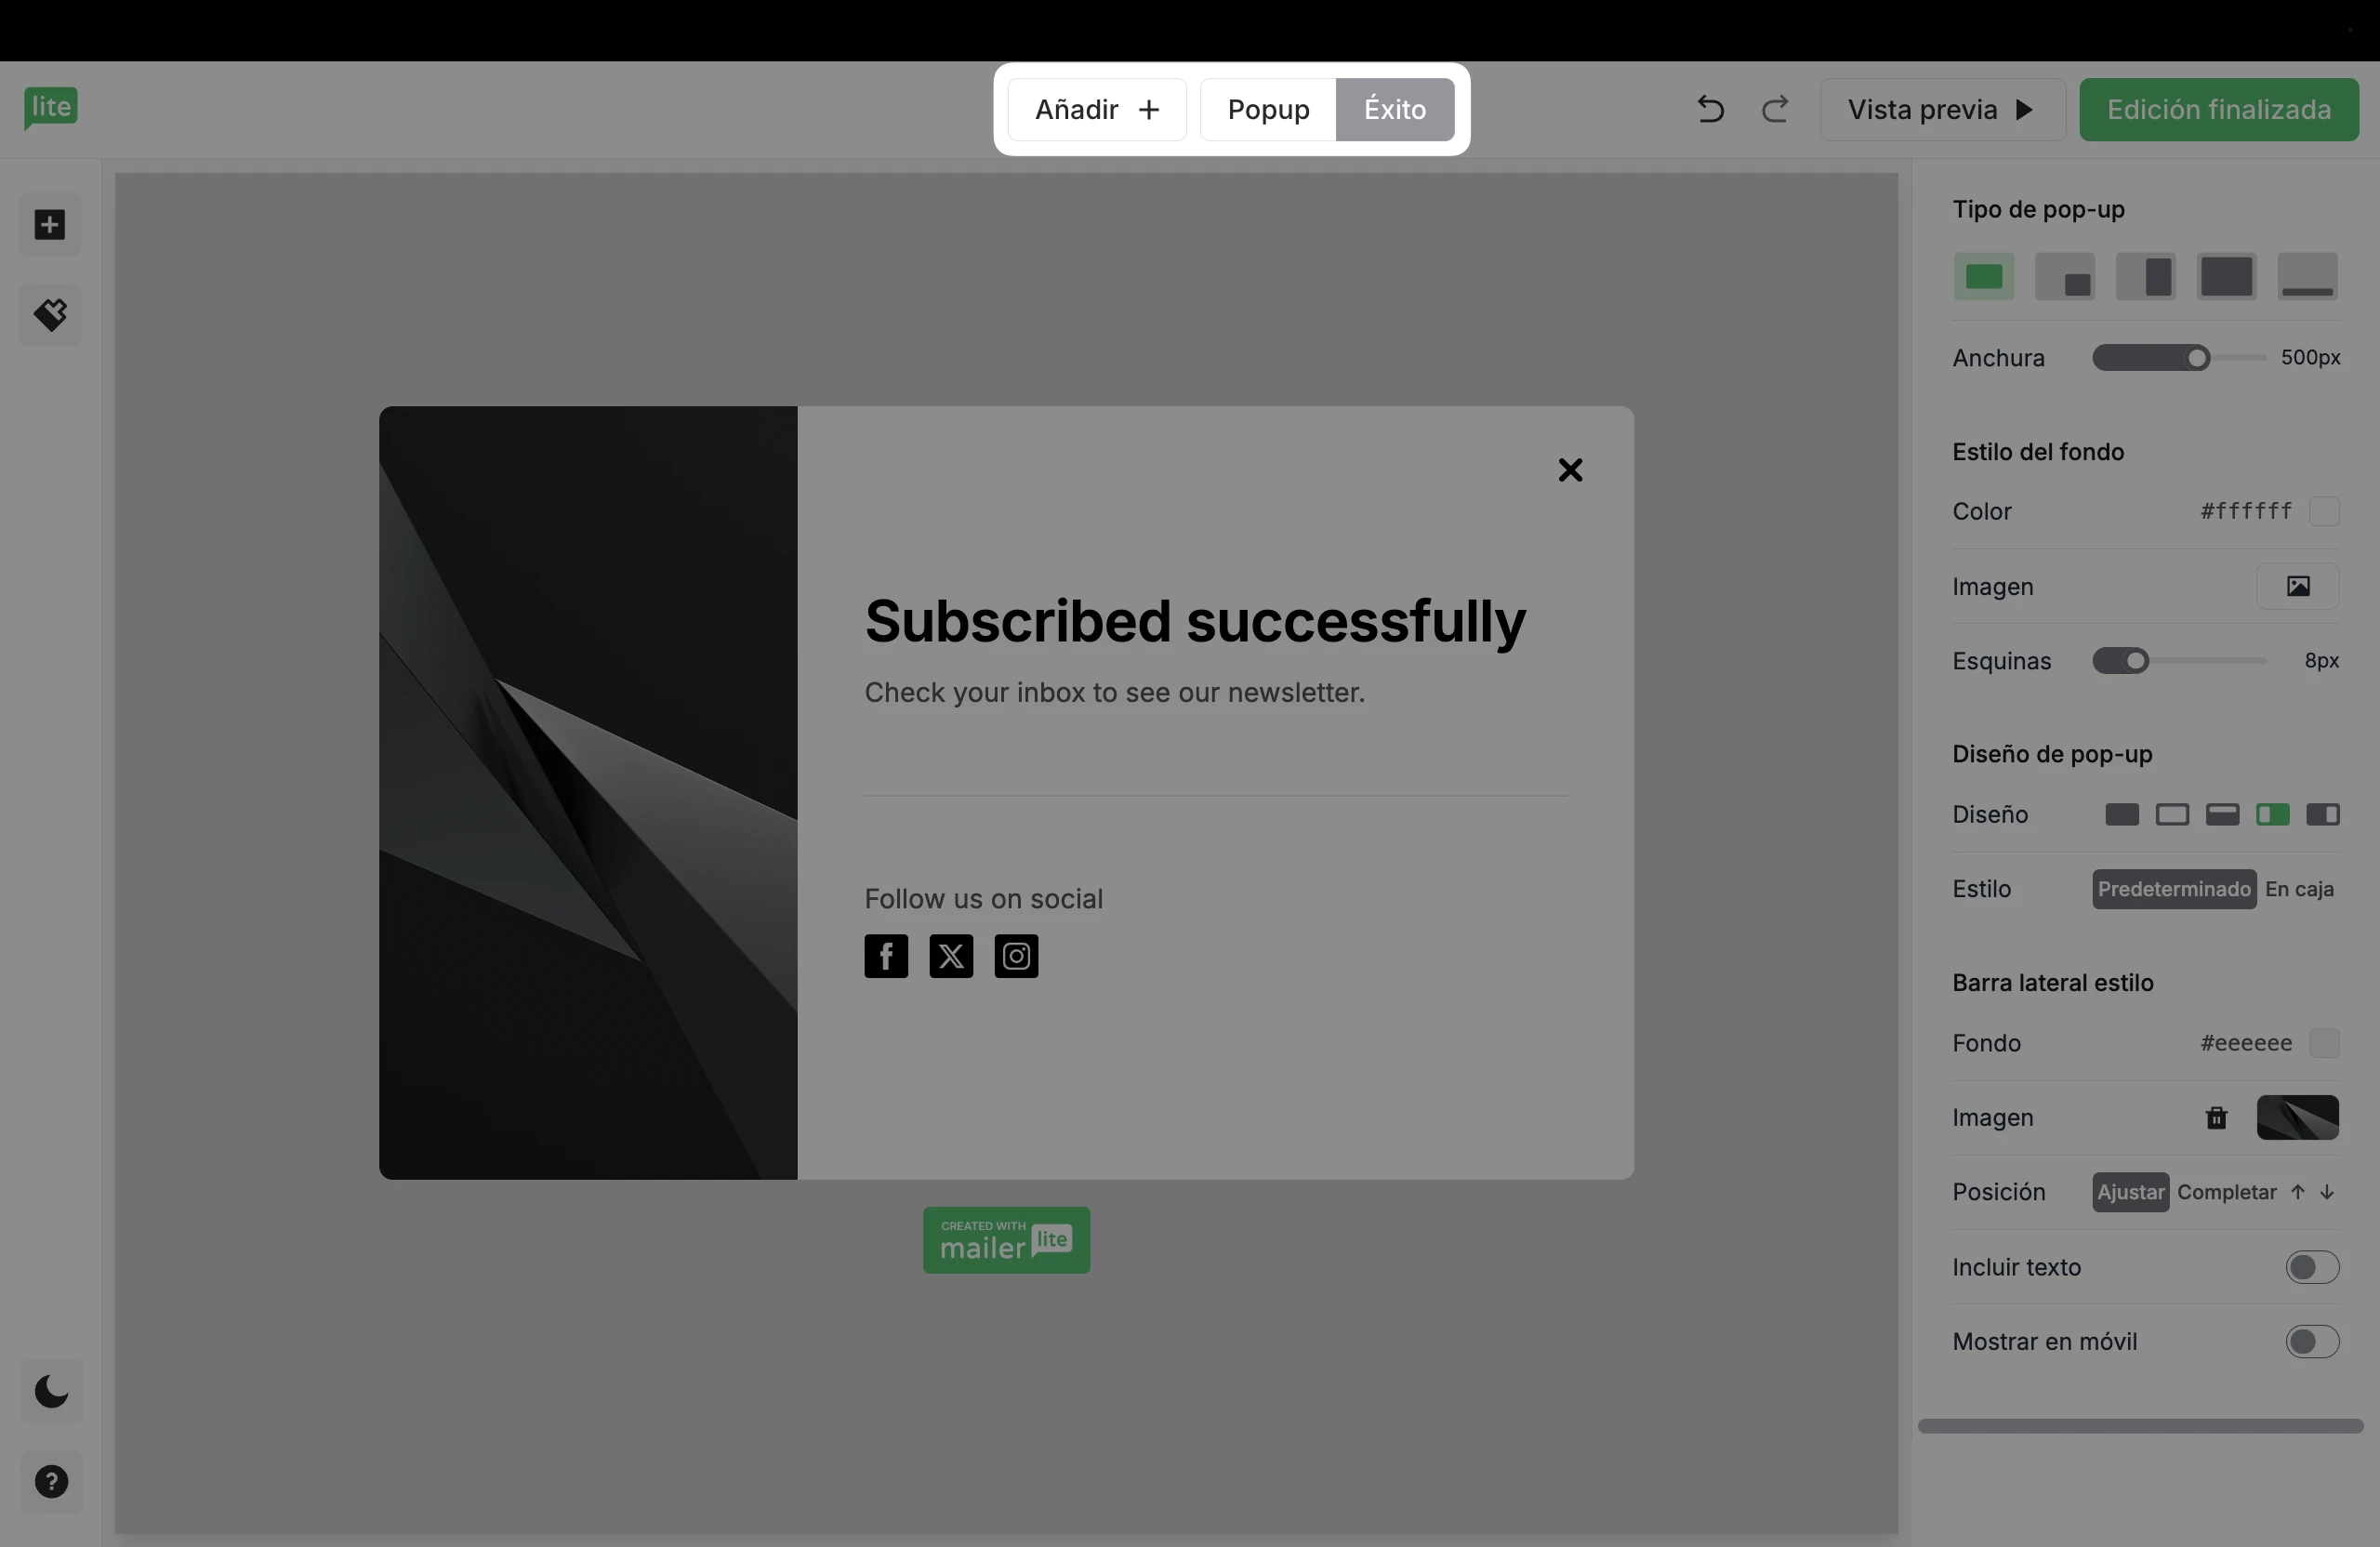Click the undo arrow icon
Viewport: 2380px width, 1547px height.
point(1710,109)
